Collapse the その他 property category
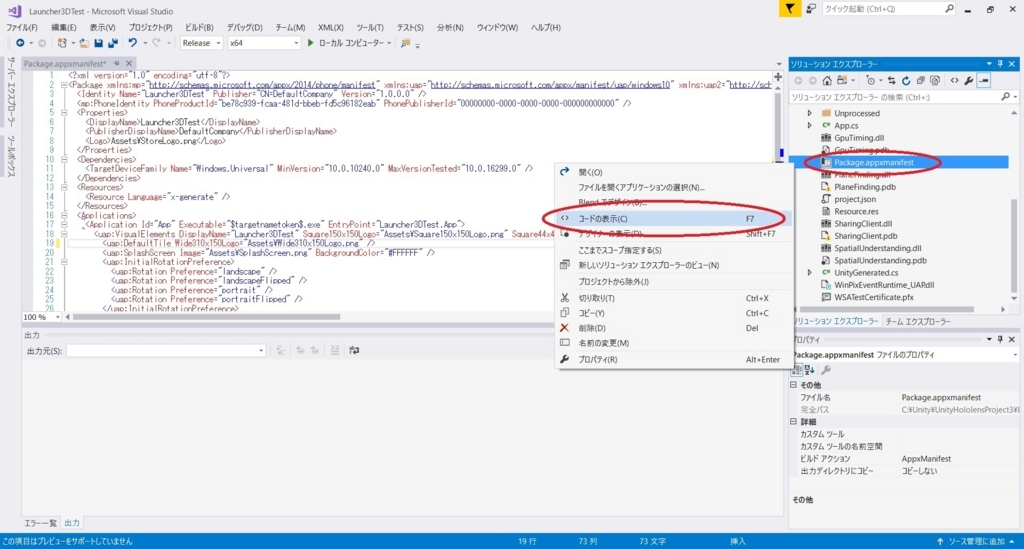1024x549 pixels. coord(794,385)
